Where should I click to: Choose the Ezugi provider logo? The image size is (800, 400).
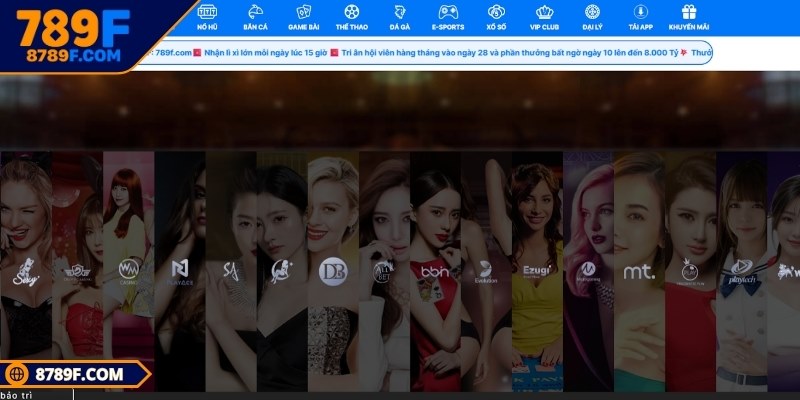(537, 271)
